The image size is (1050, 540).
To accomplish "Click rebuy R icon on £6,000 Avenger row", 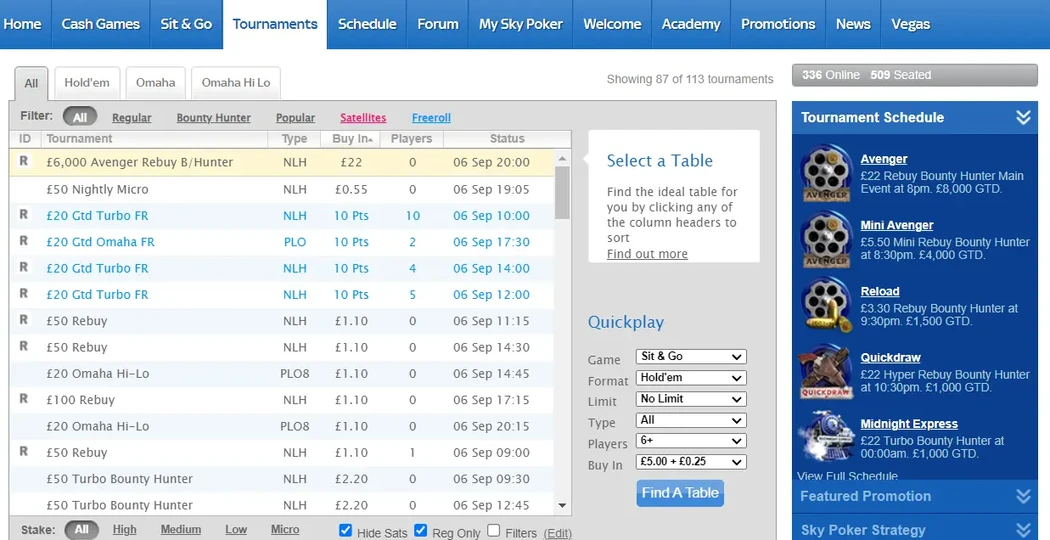I will click(x=24, y=161).
